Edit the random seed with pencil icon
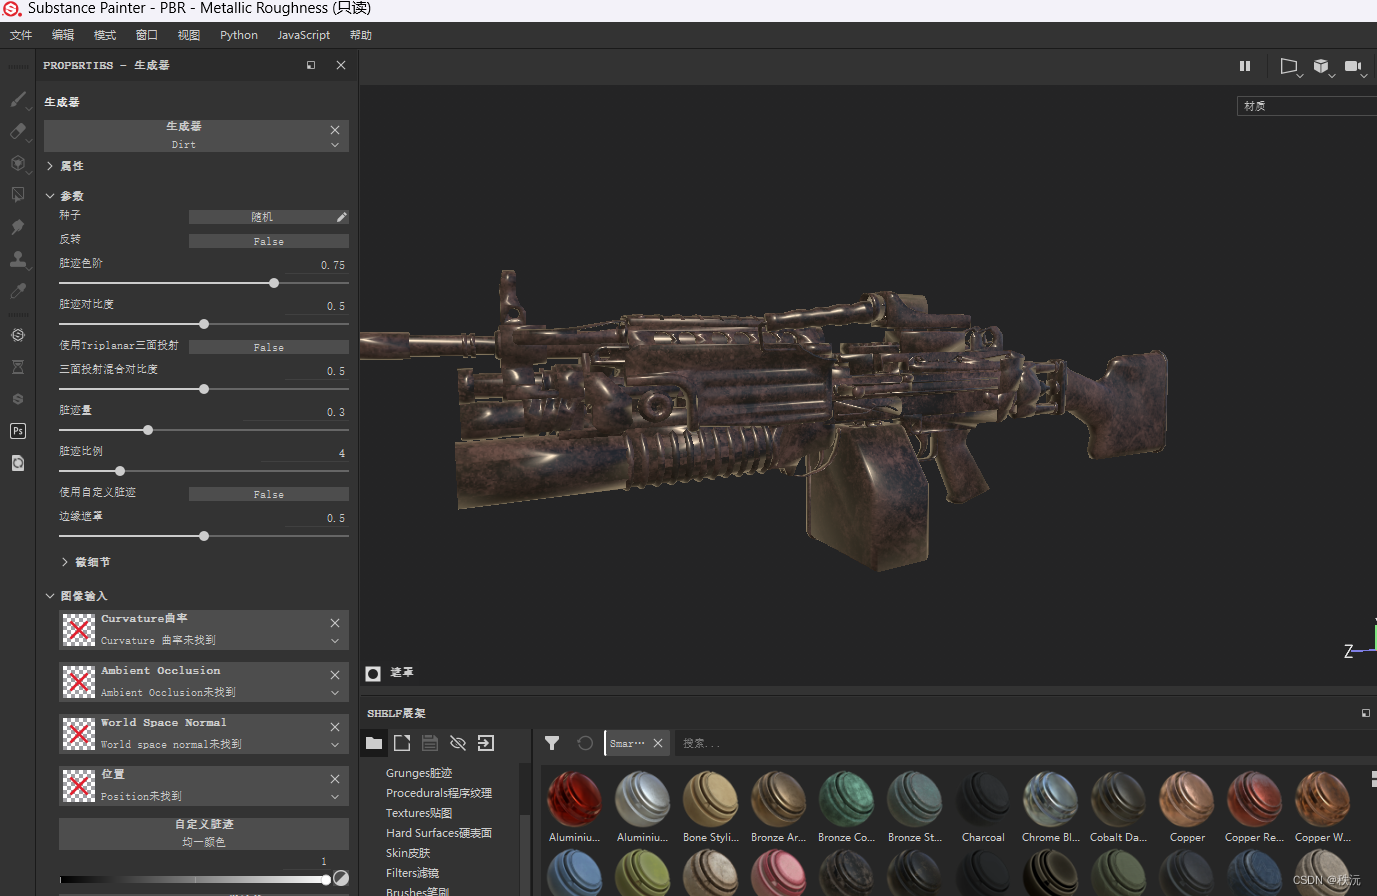The height and width of the screenshot is (896, 1377). click(341, 217)
